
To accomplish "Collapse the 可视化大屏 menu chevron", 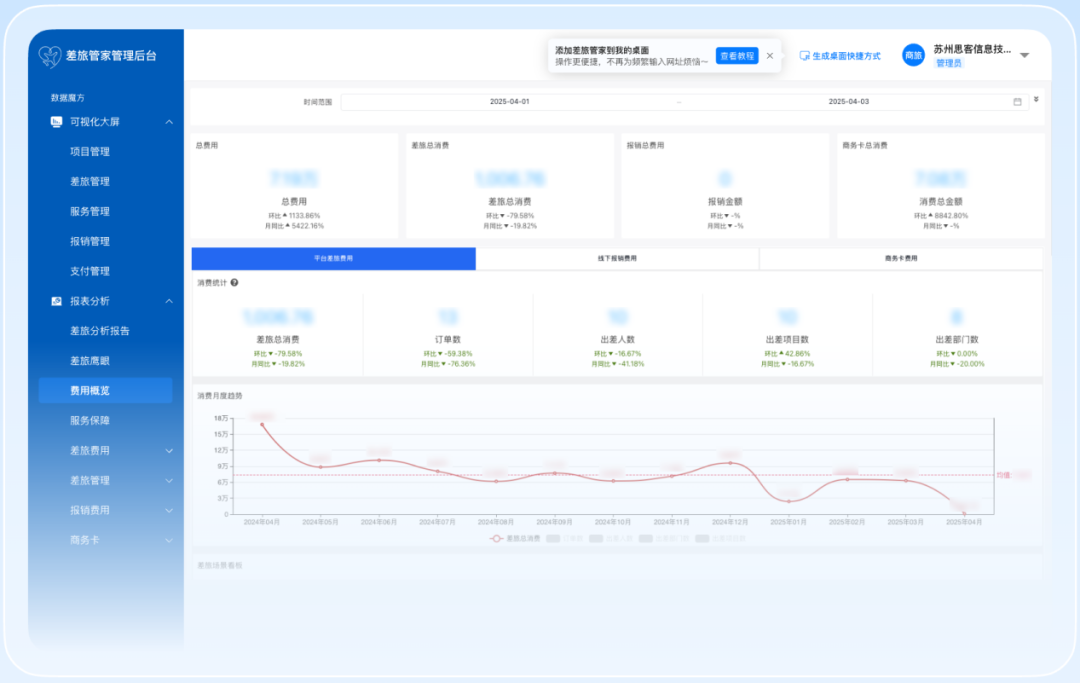I will coord(169,122).
